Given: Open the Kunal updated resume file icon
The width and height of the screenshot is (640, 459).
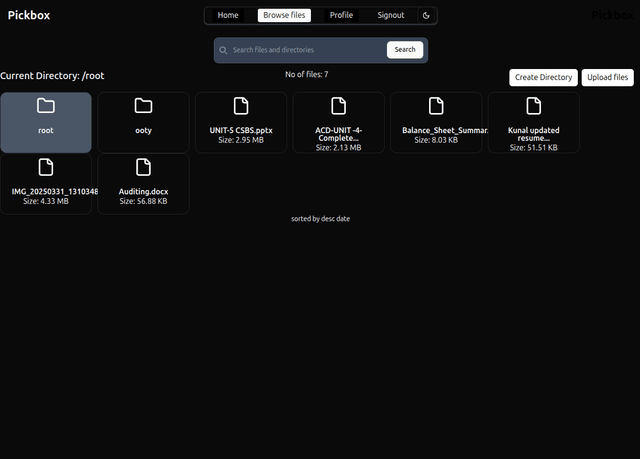Looking at the screenshot, I should [533, 106].
